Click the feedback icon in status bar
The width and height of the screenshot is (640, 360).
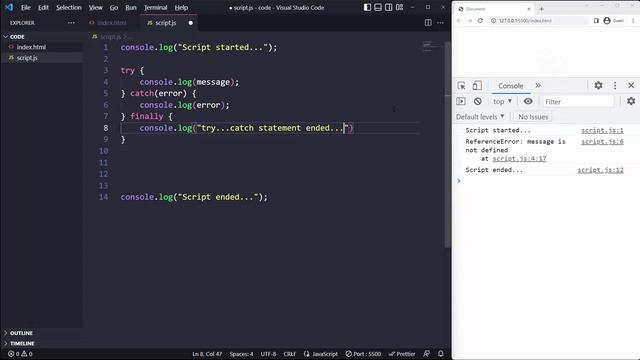click(x=427, y=354)
